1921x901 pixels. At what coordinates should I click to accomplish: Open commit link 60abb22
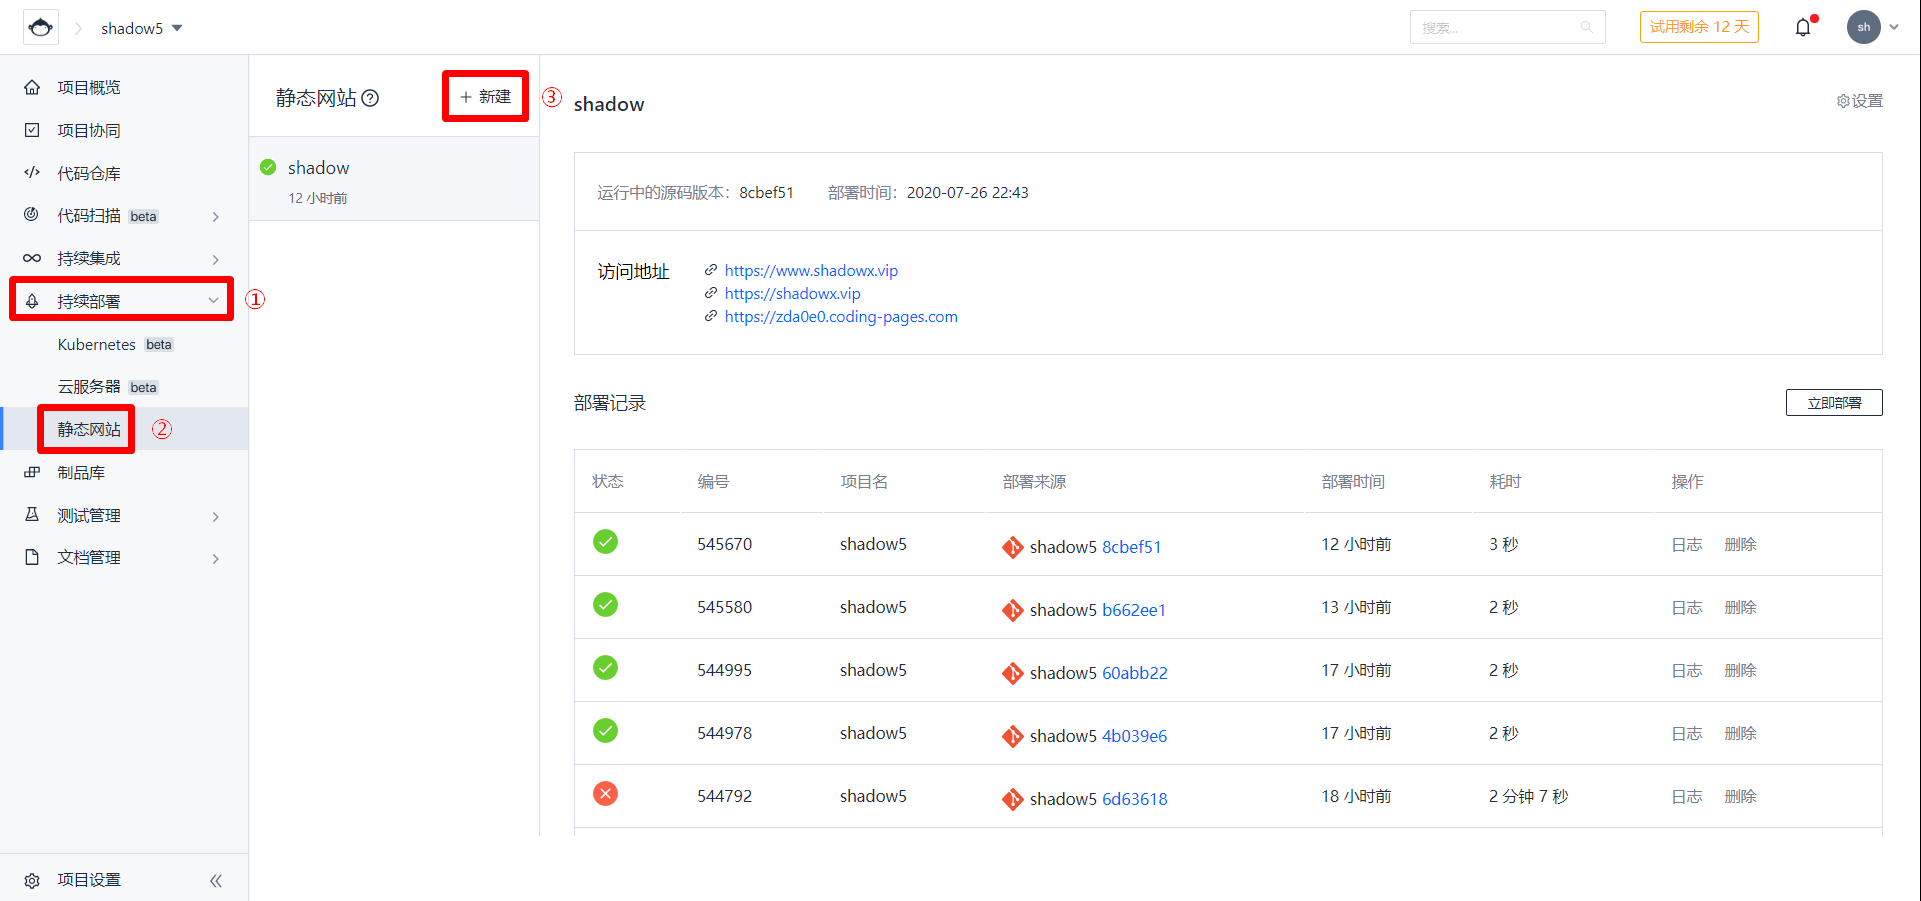pos(1135,673)
